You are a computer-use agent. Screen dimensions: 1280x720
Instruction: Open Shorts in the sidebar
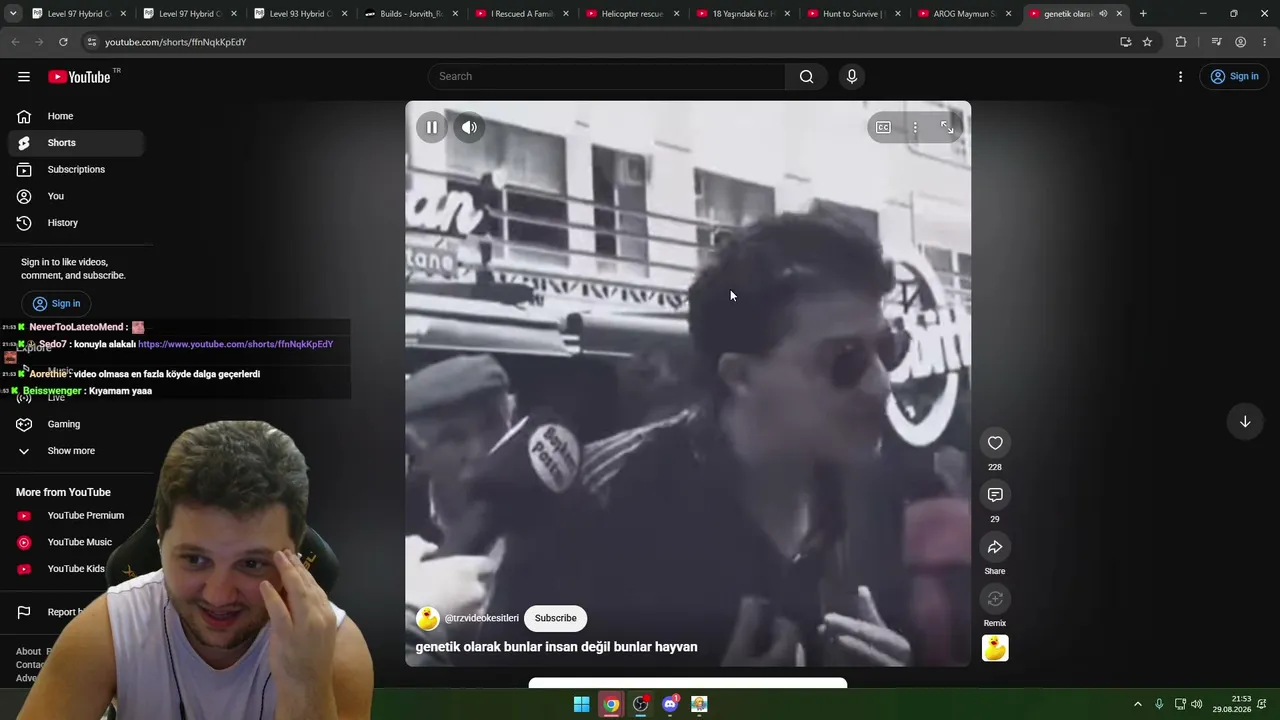[x=76, y=143]
